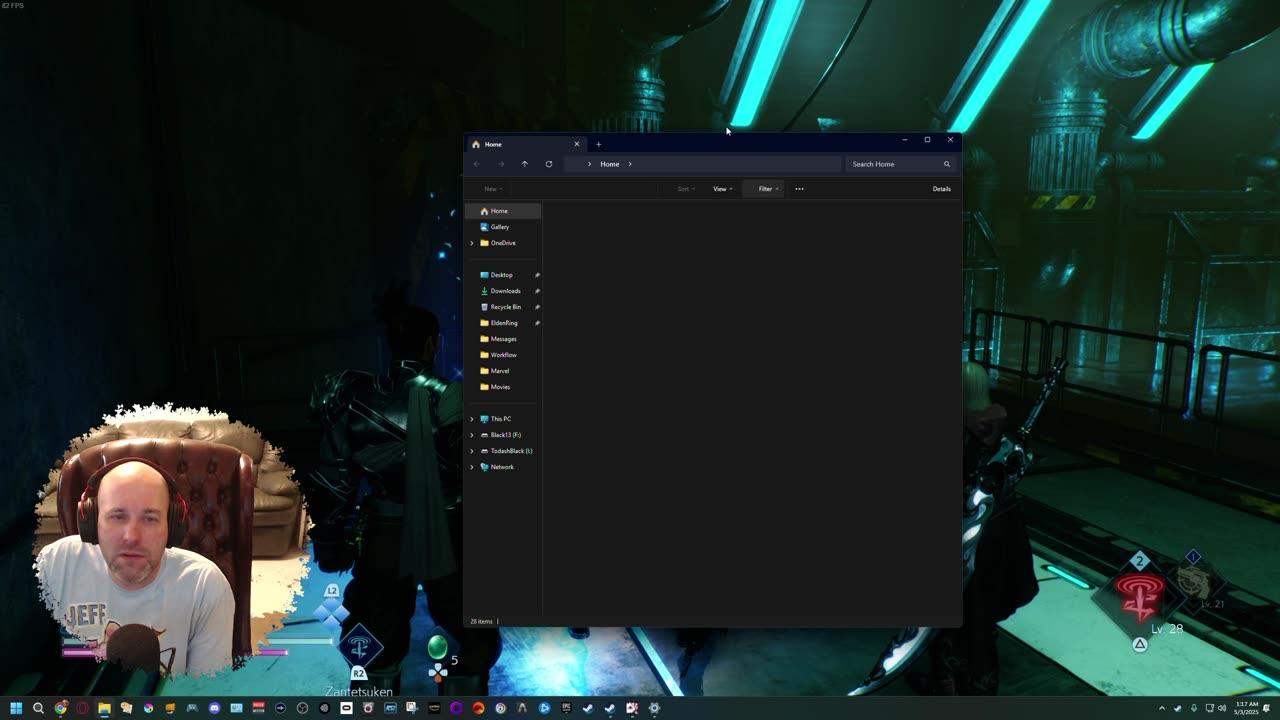
Task: Expand the Network tree node
Action: click(x=472, y=467)
